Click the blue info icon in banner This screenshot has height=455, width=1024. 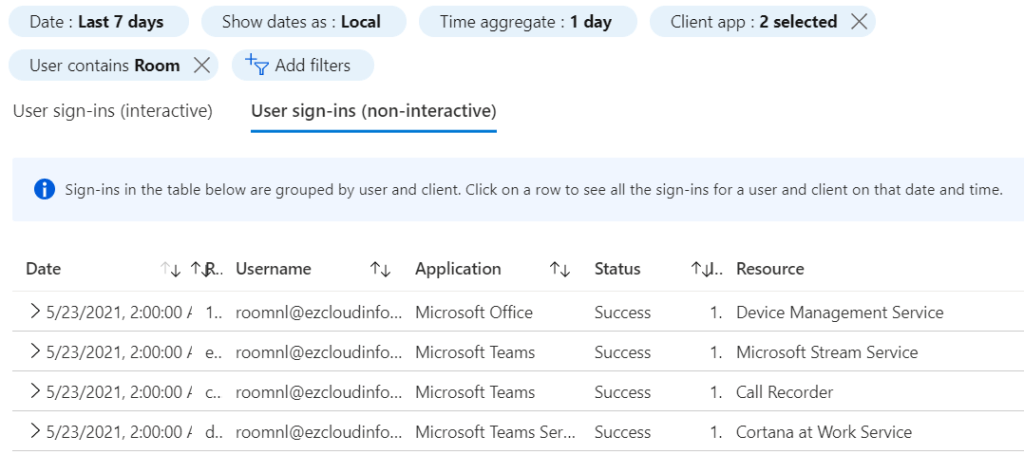coord(44,190)
